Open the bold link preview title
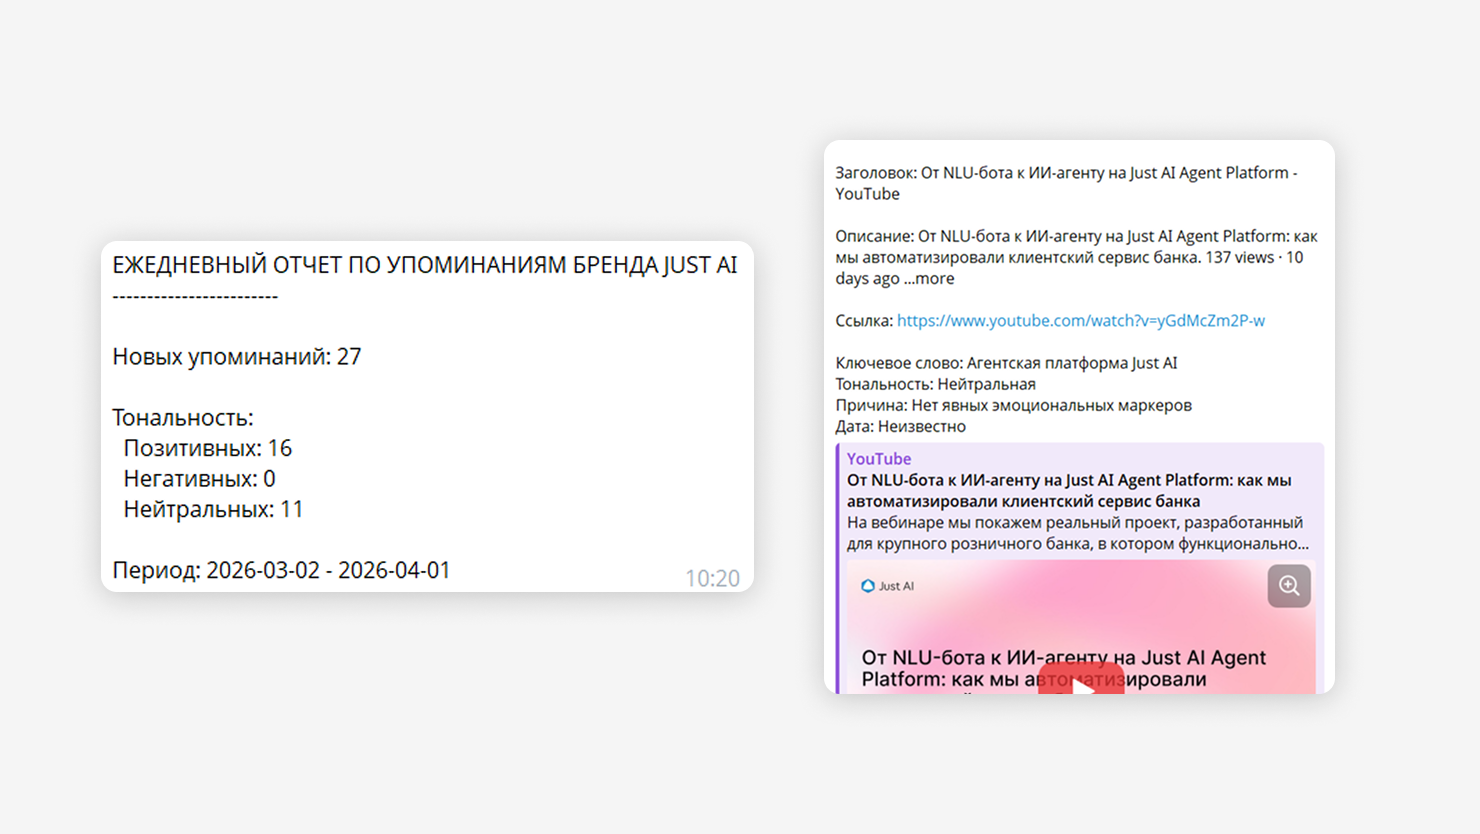This screenshot has width=1480, height=834. pos(1068,490)
